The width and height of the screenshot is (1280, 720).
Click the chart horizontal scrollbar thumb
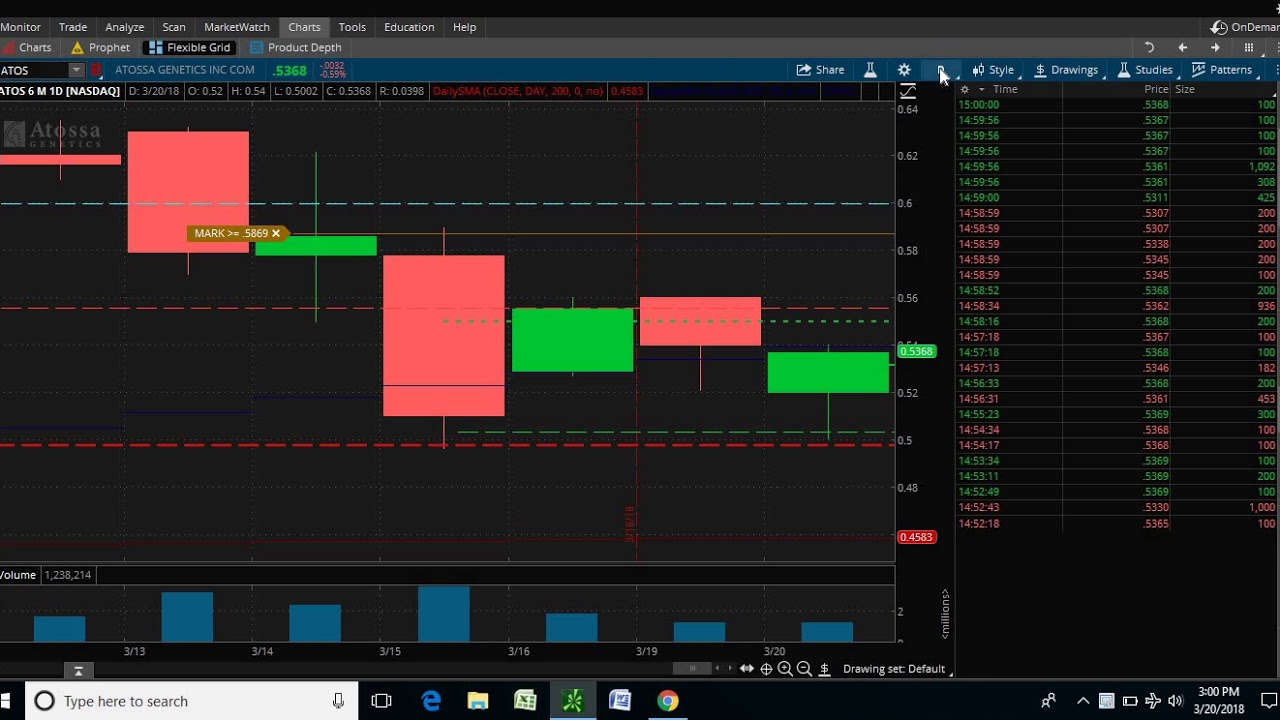[691, 668]
